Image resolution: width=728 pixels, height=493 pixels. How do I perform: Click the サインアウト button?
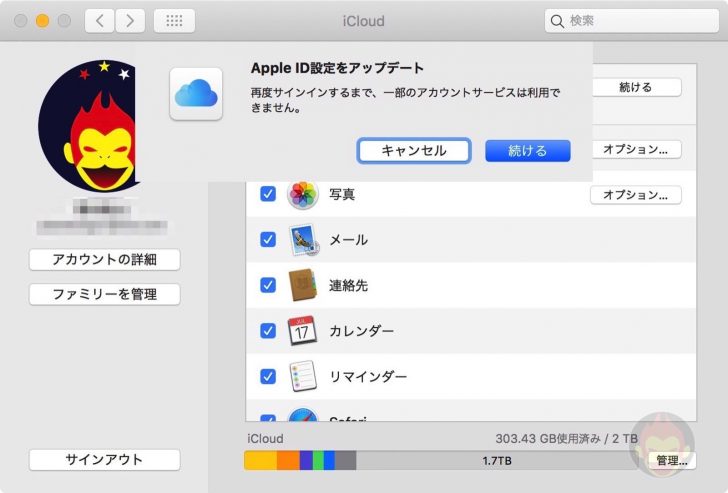(104, 460)
